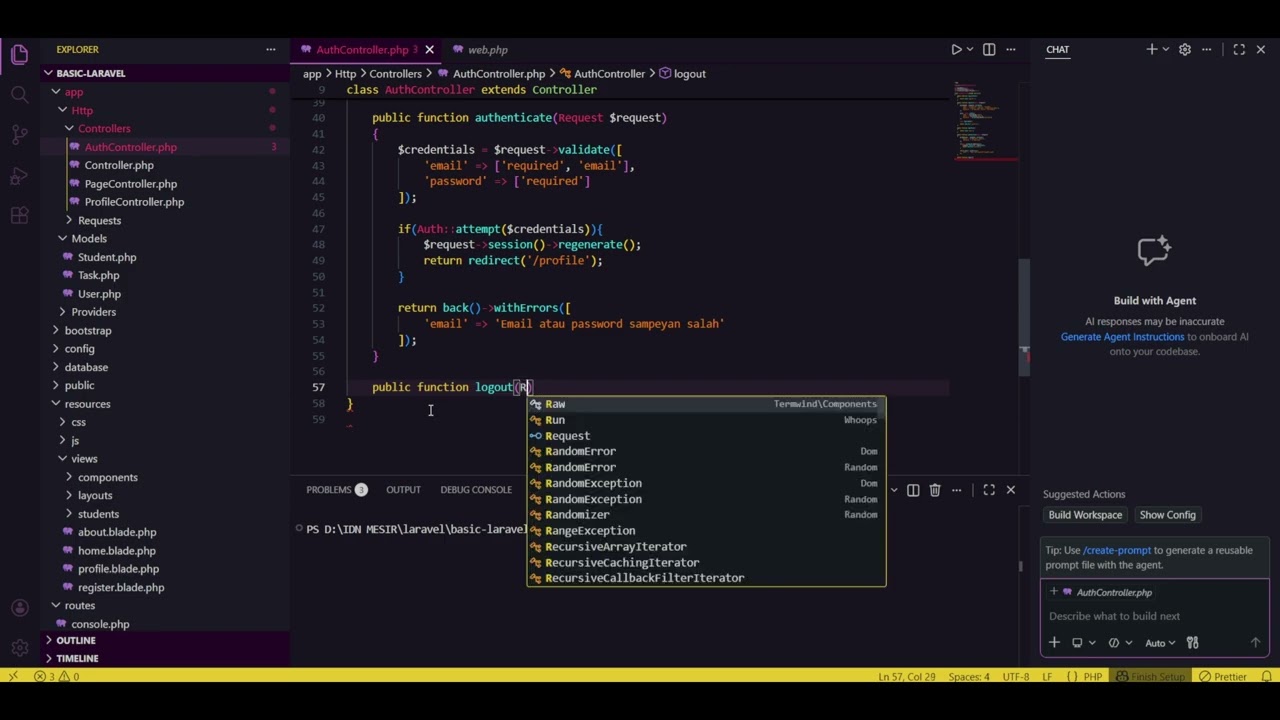Image resolution: width=1280 pixels, height=720 pixels.
Task: Choose Randomizer from autocomplete suggestions
Action: click(706, 515)
